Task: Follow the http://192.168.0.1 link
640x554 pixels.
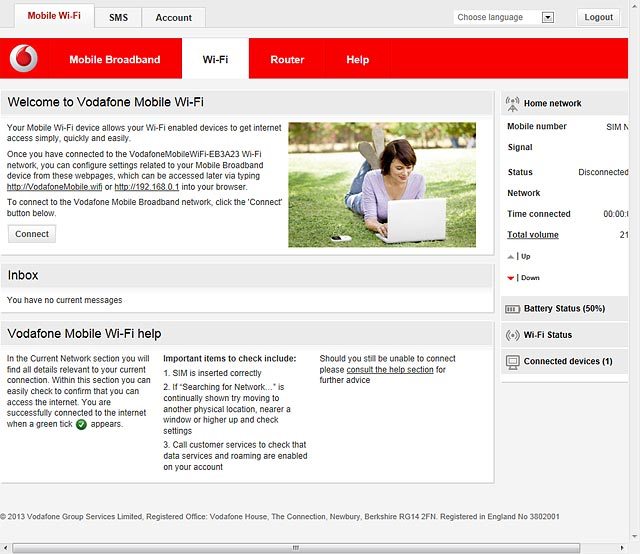Action: click(147, 187)
